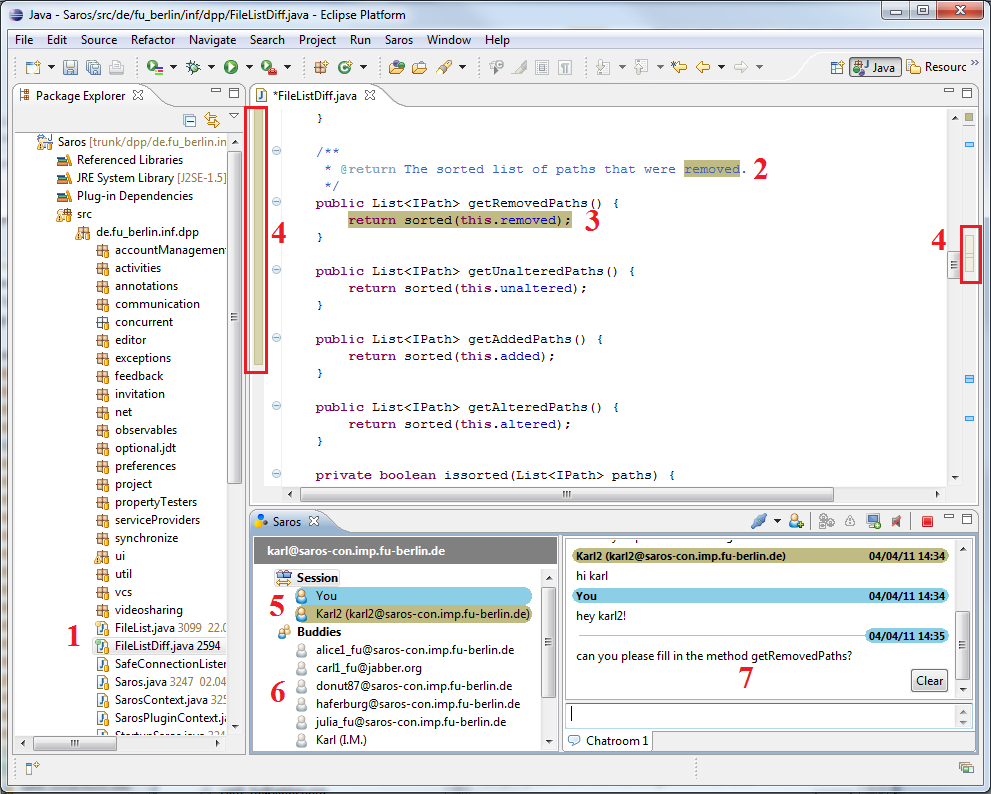991x794 pixels.
Task: Open the Saros Connect account dropdown
Action: pos(777,521)
